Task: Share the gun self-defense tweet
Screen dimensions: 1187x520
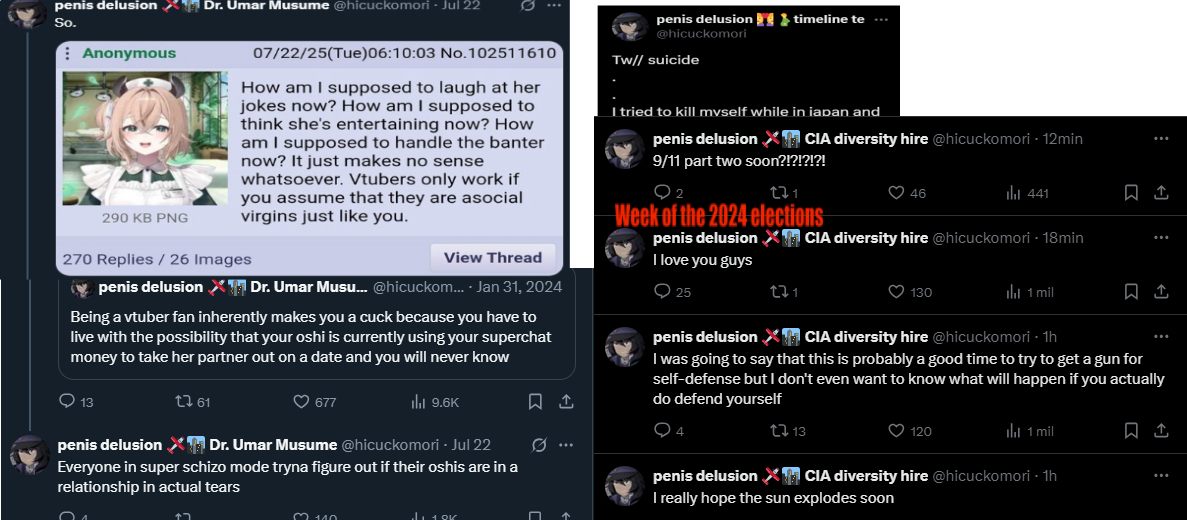Action: point(1161,431)
